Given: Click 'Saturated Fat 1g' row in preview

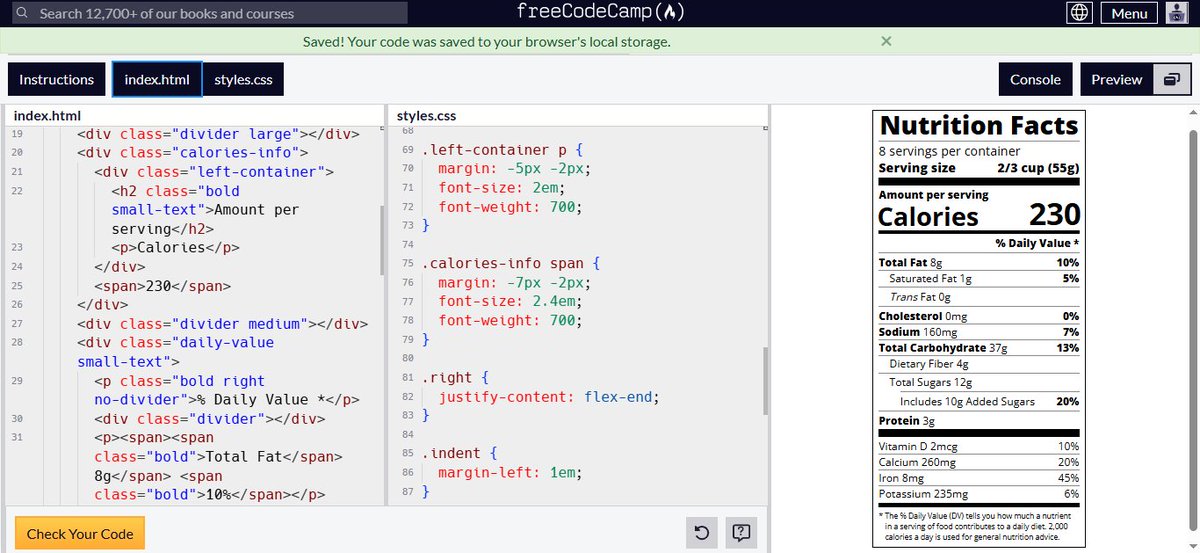Looking at the screenshot, I should (979, 278).
